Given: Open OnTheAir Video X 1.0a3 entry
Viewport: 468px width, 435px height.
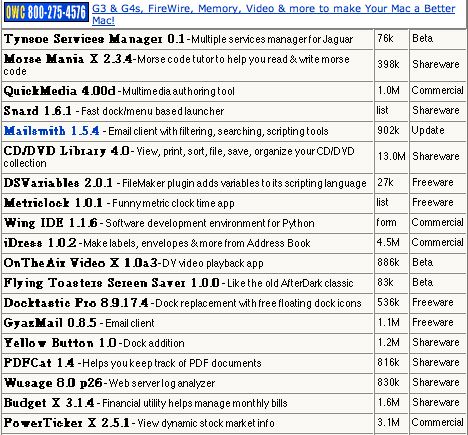Looking at the screenshot, I should click(80, 263).
